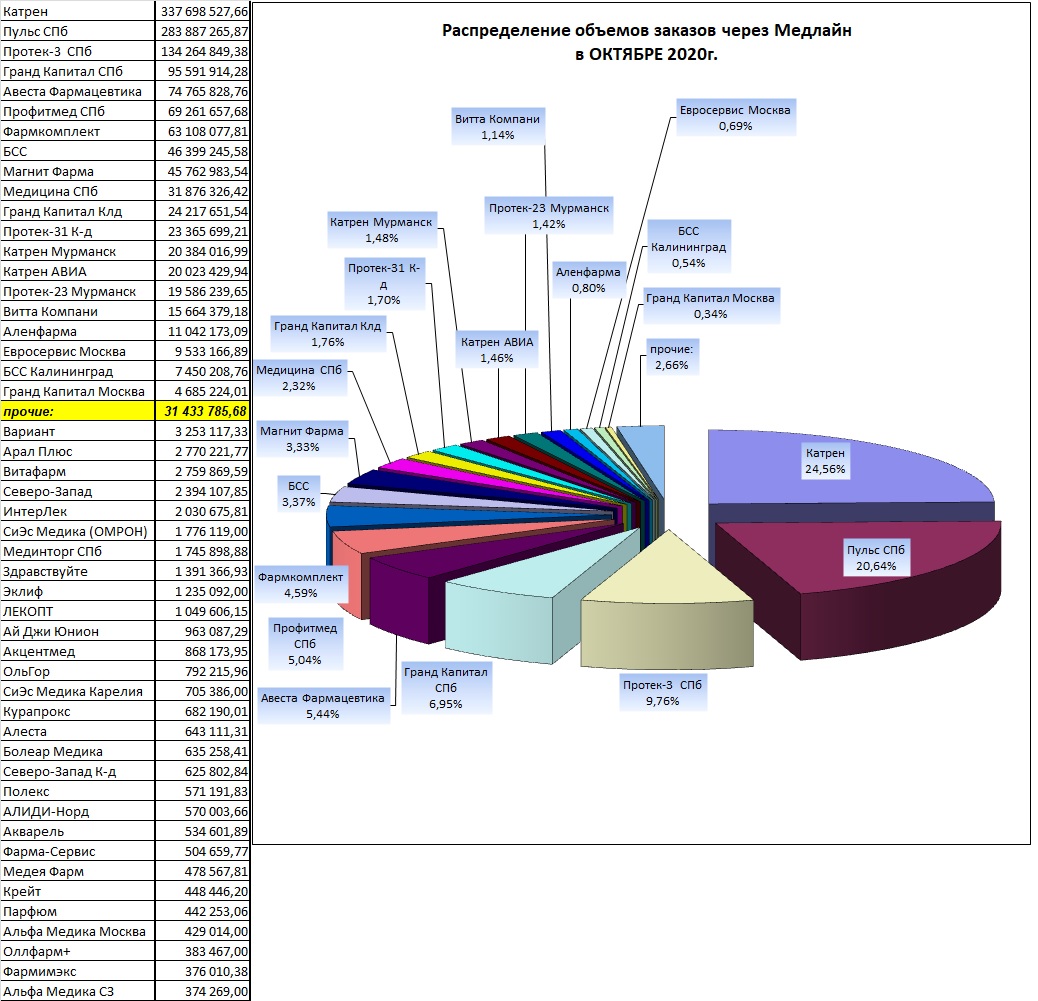Select the Профитмед СПб table cell

tap(77, 111)
